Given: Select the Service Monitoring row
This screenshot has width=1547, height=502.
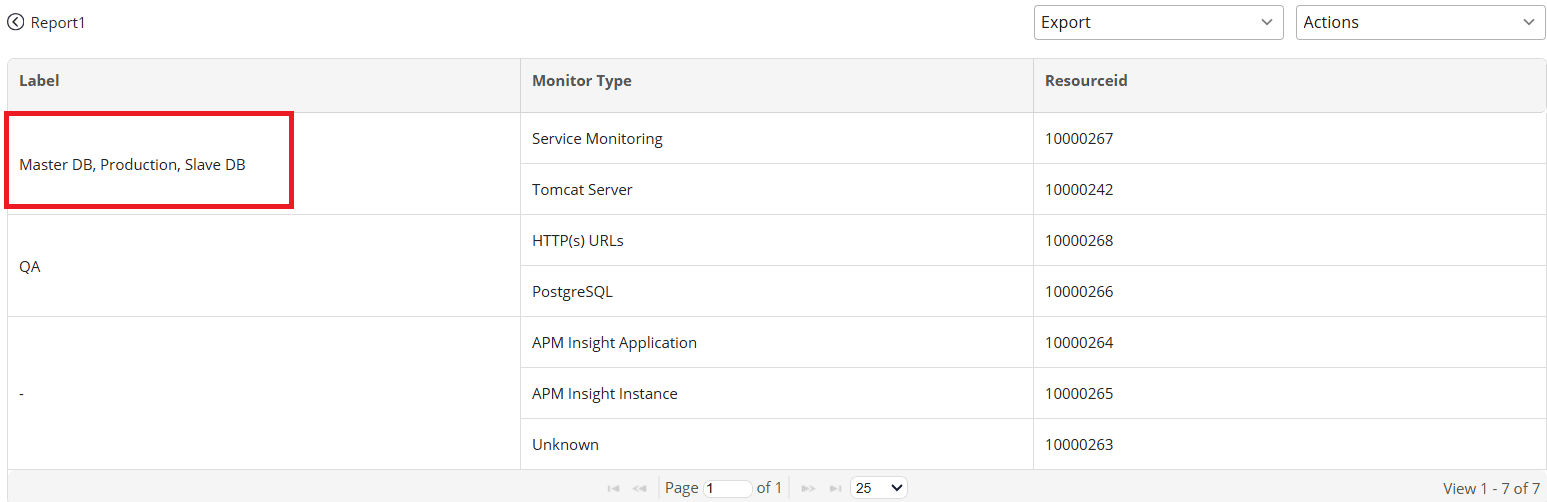Looking at the screenshot, I should pyautogui.click(x=597, y=139).
